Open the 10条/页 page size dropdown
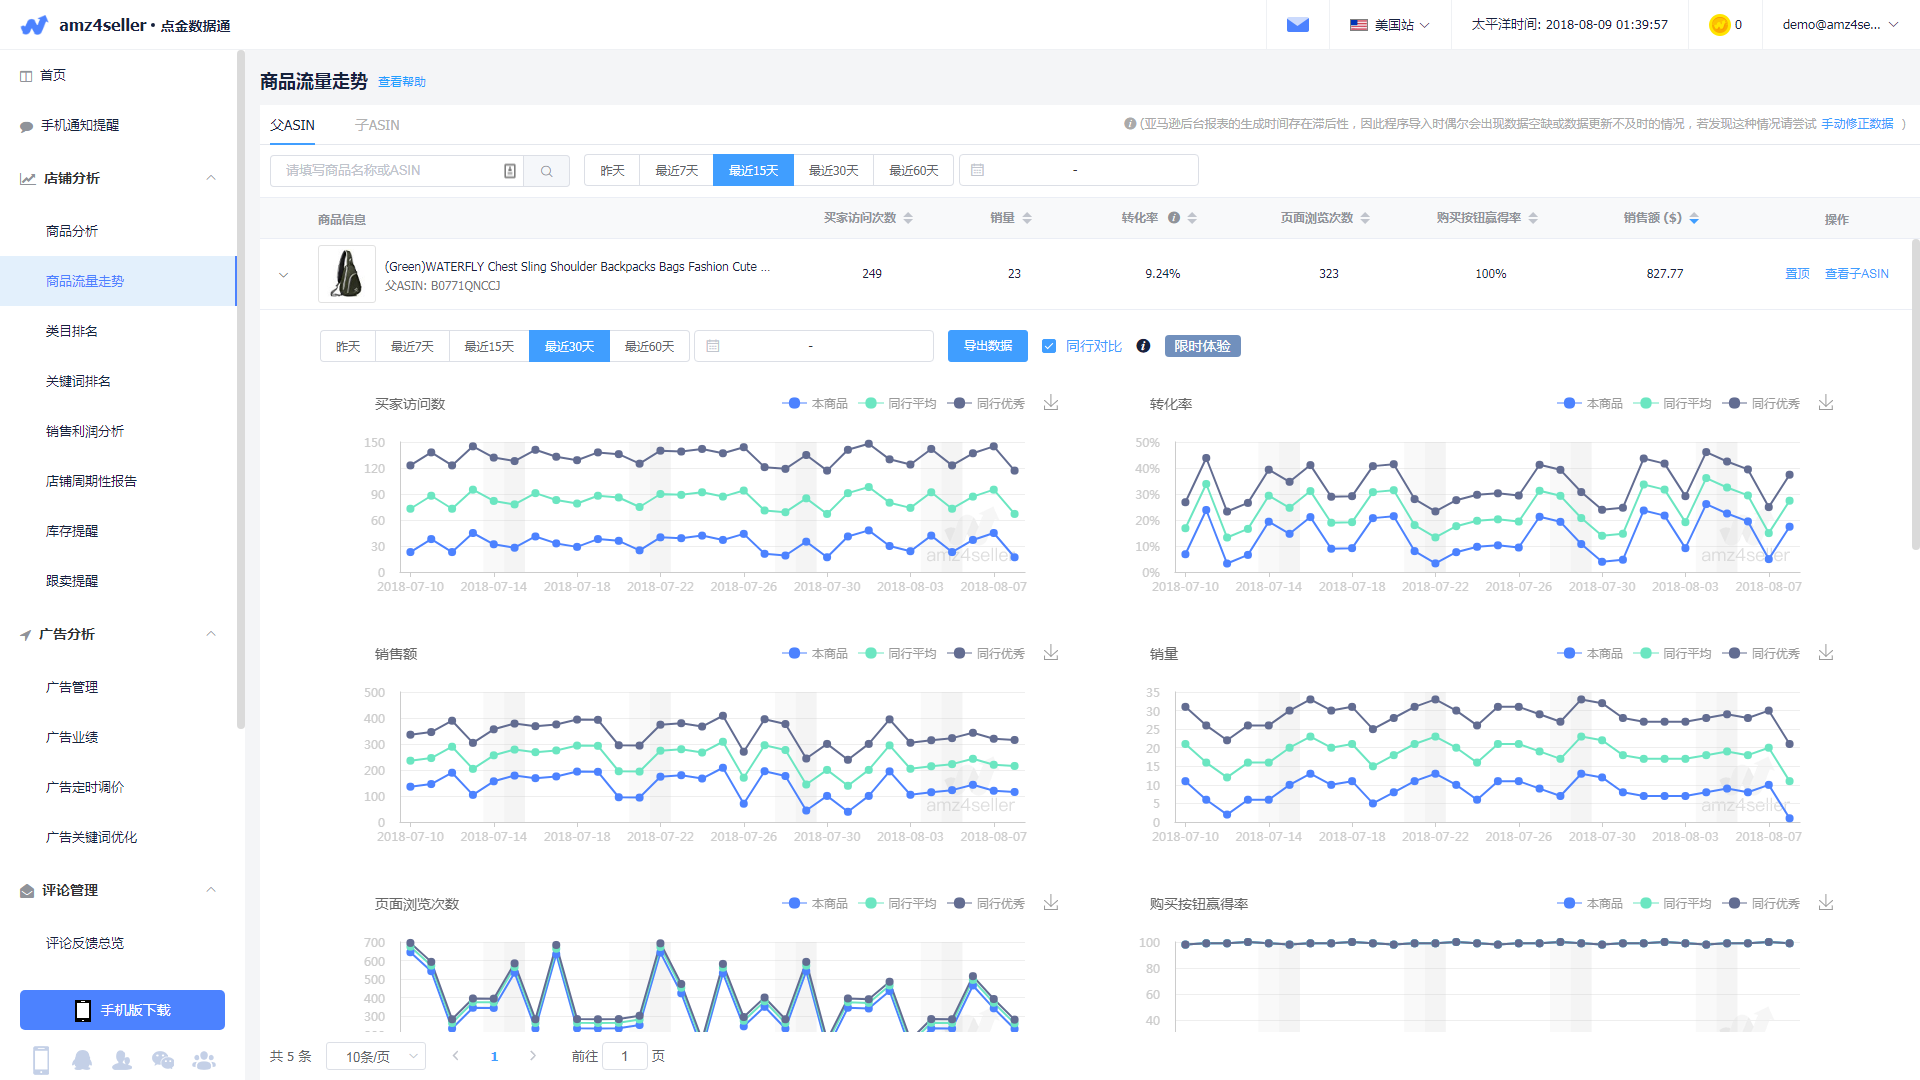 [376, 1056]
